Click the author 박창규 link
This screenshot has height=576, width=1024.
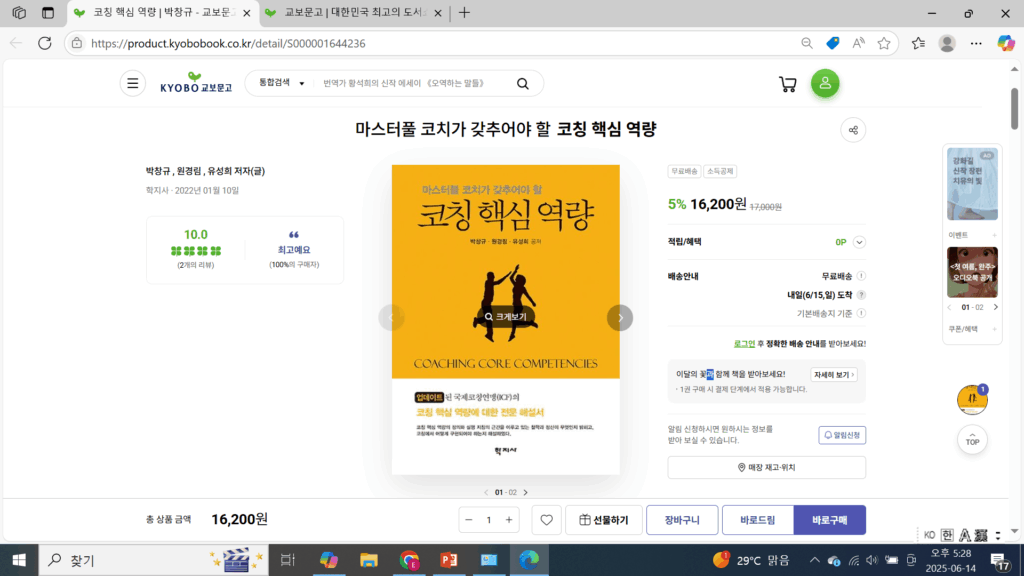pyautogui.click(x=158, y=171)
